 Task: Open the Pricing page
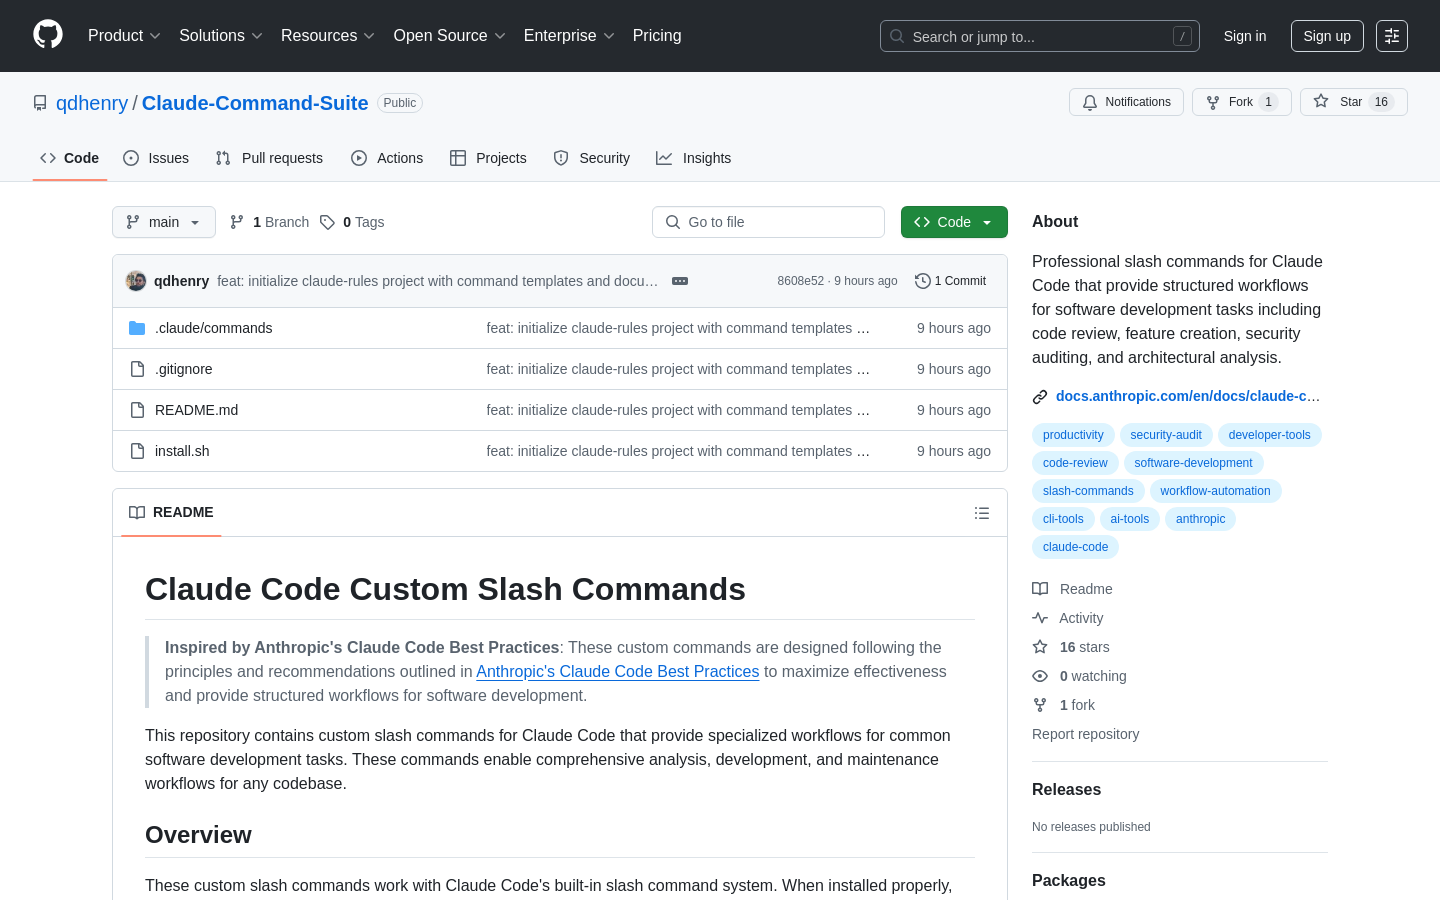point(657,36)
